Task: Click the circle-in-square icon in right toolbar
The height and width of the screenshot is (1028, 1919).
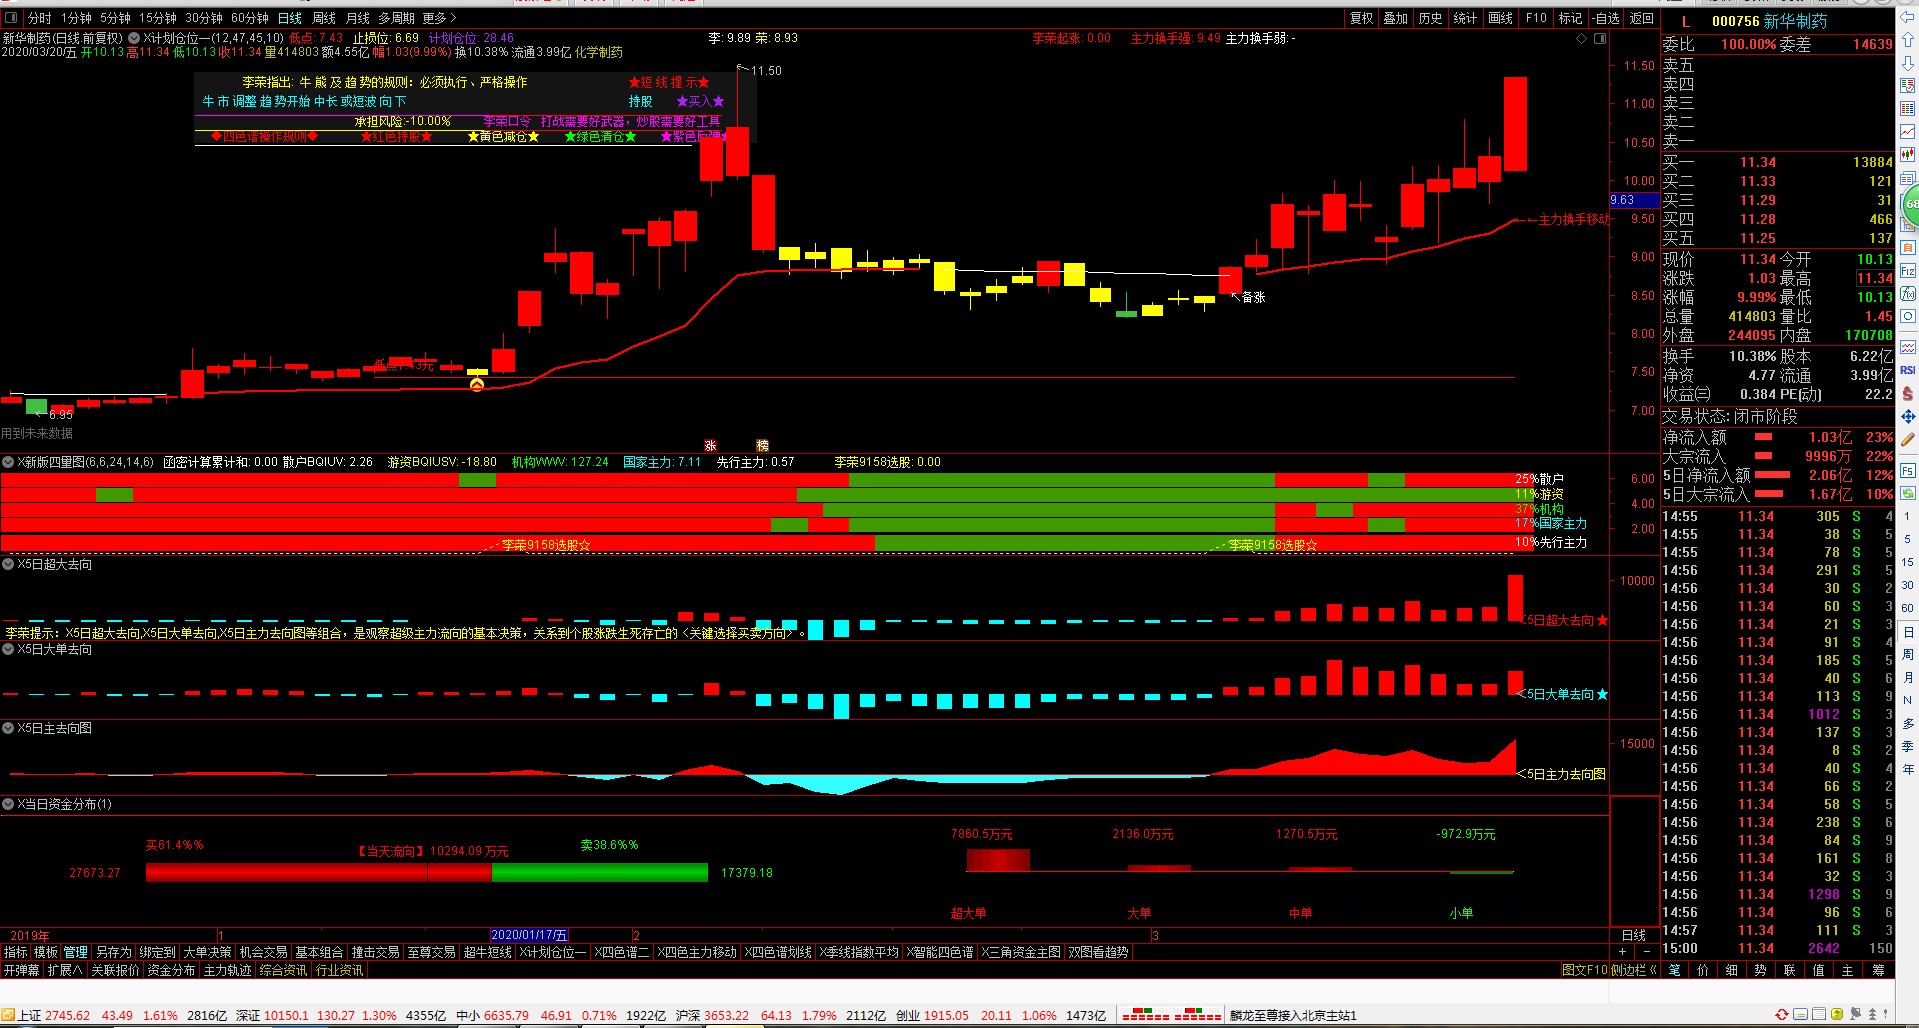Action: click(x=1908, y=316)
